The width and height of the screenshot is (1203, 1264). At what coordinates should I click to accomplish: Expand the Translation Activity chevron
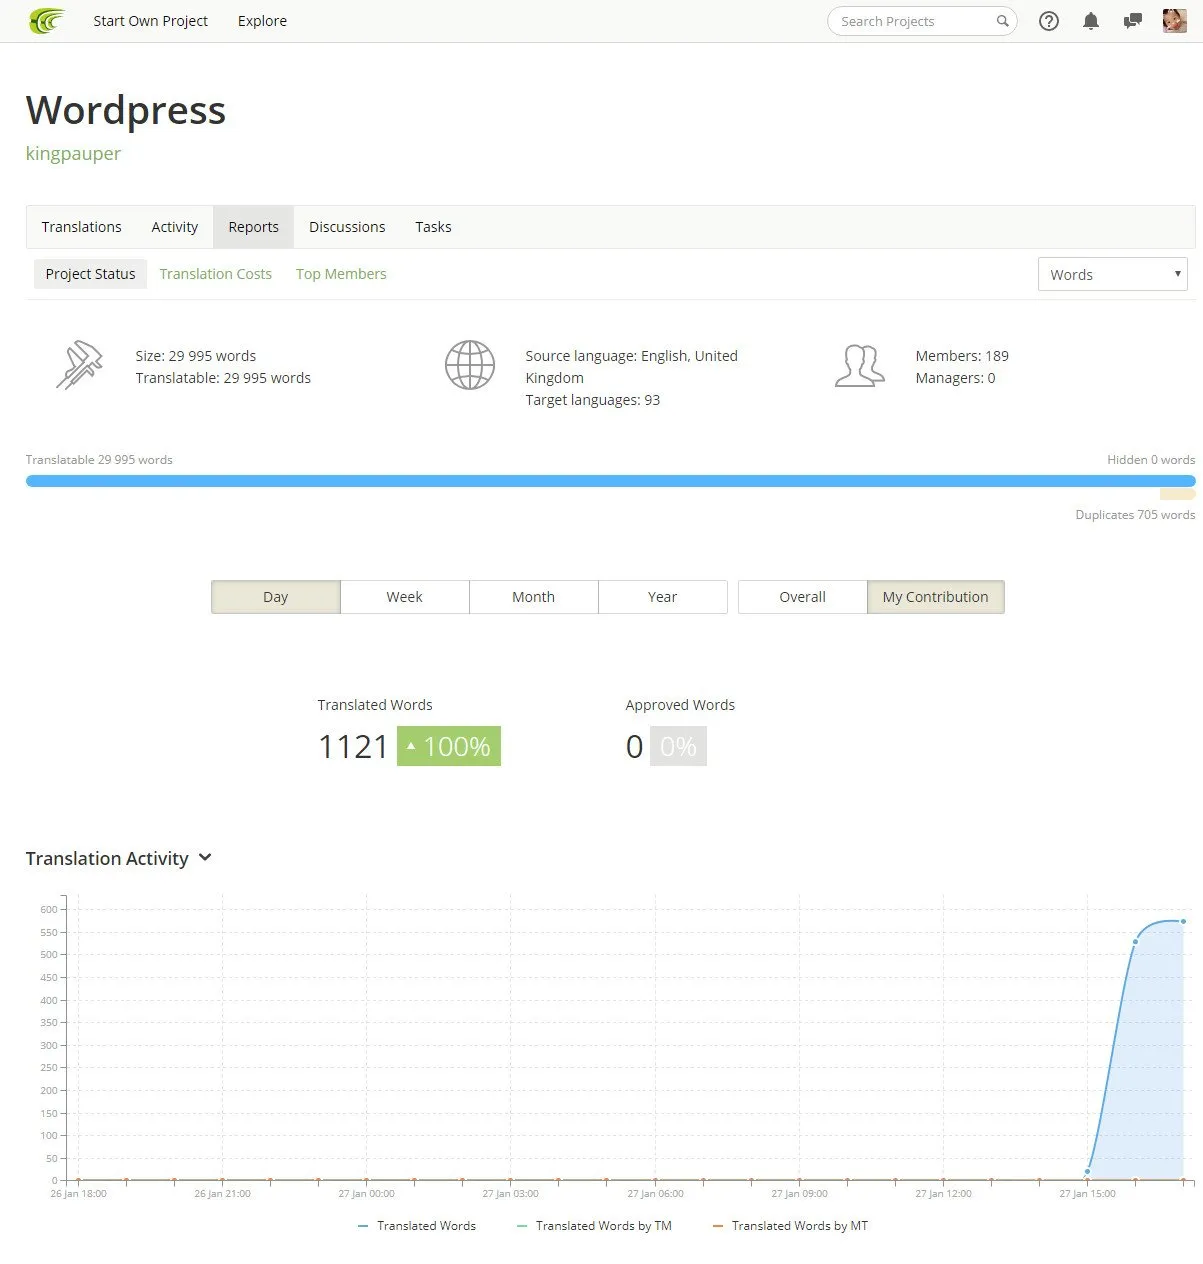click(x=206, y=858)
